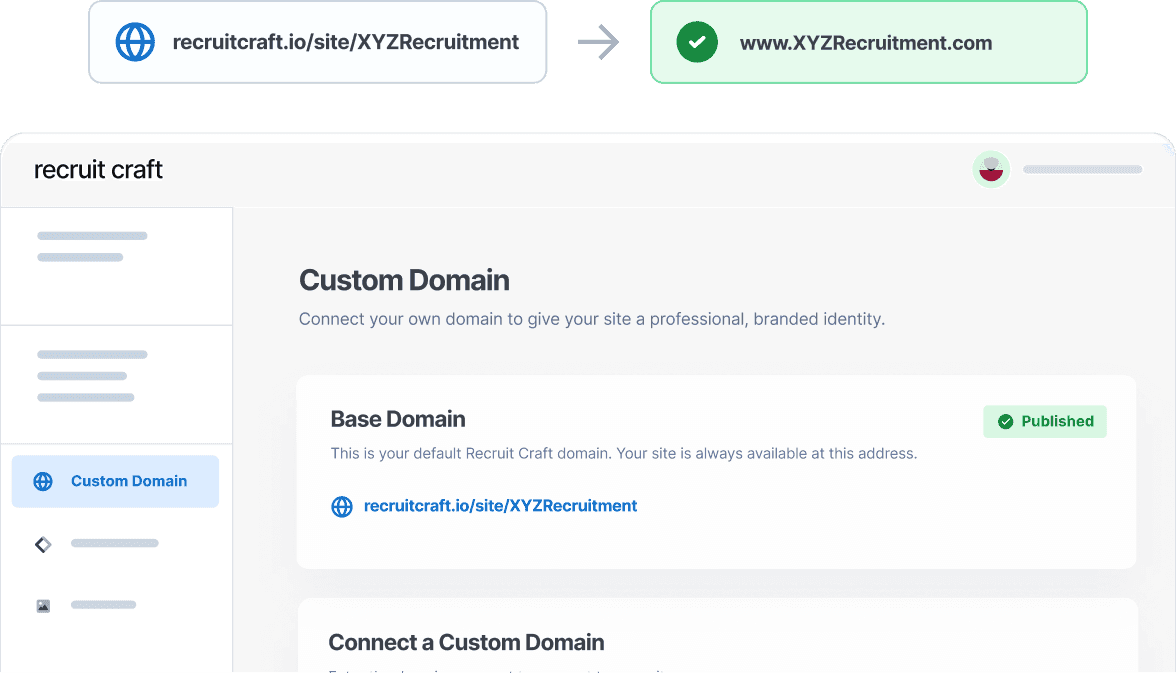The height and width of the screenshot is (673, 1176).
Task: Click the checkmark icon in the Published badge
Action: point(1006,422)
